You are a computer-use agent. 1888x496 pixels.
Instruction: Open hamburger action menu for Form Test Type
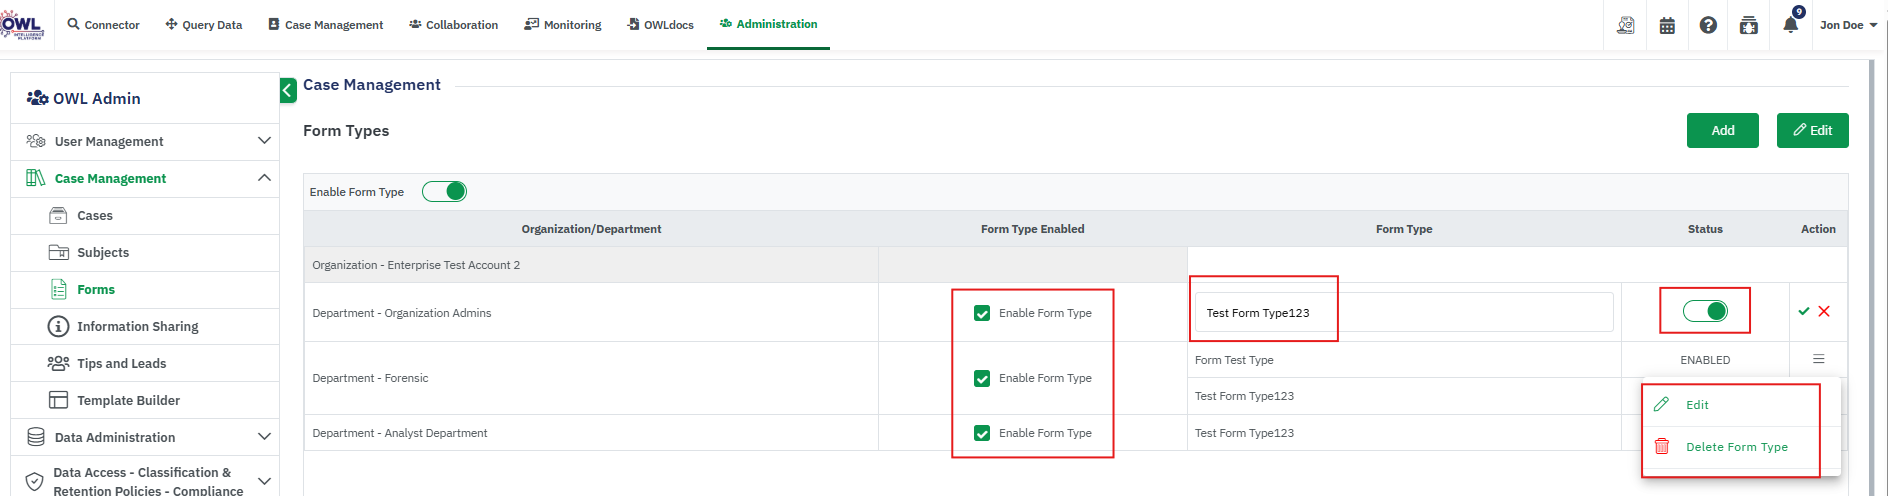point(1818,359)
